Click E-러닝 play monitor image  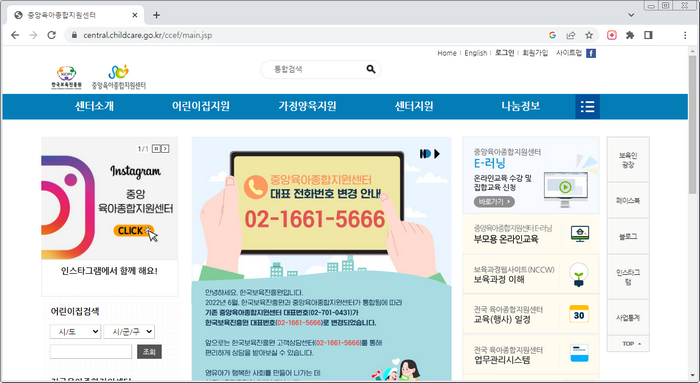tap(565, 189)
